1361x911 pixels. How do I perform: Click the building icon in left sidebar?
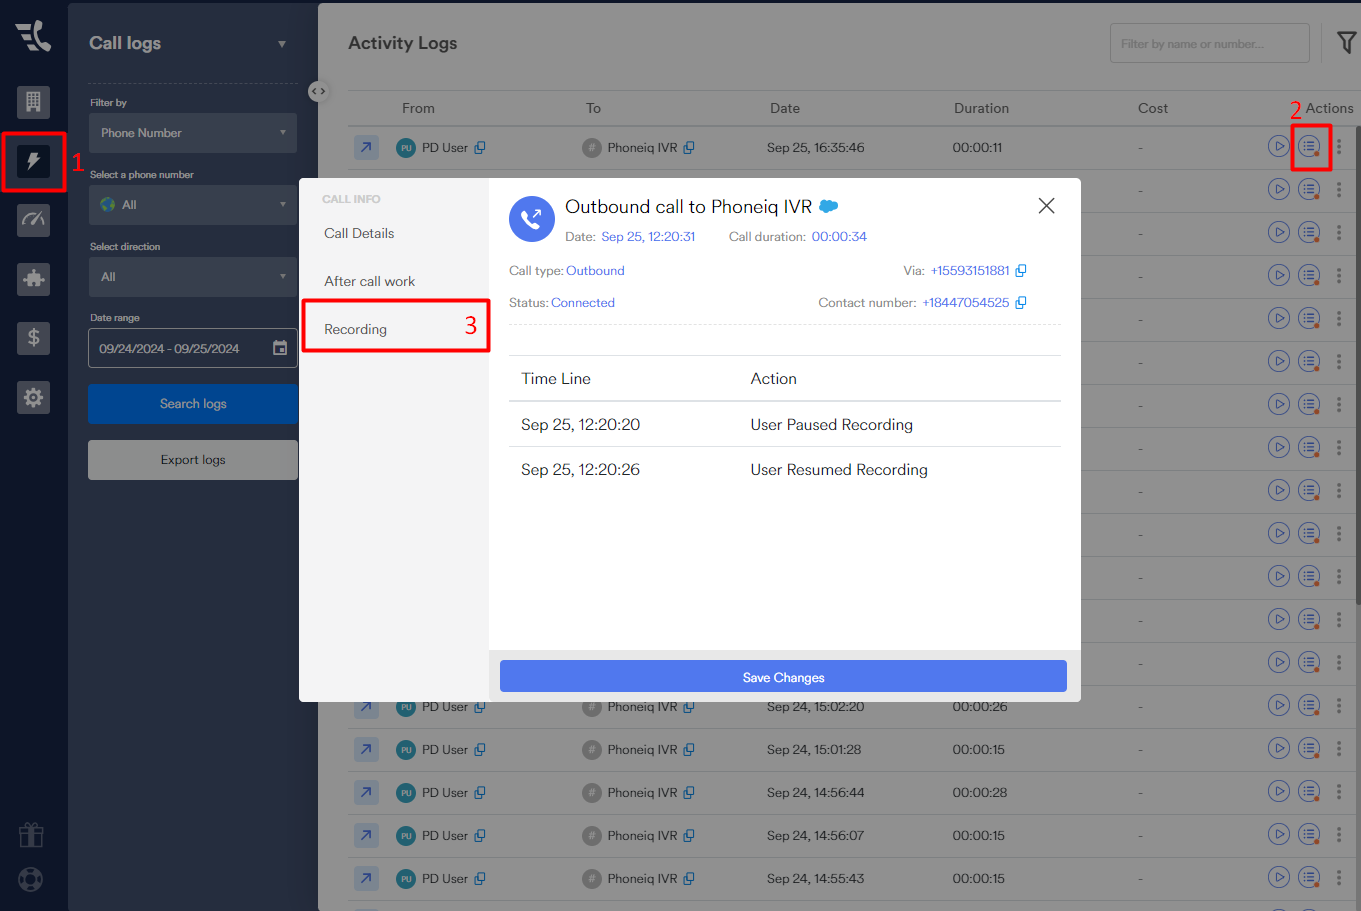pos(33,101)
